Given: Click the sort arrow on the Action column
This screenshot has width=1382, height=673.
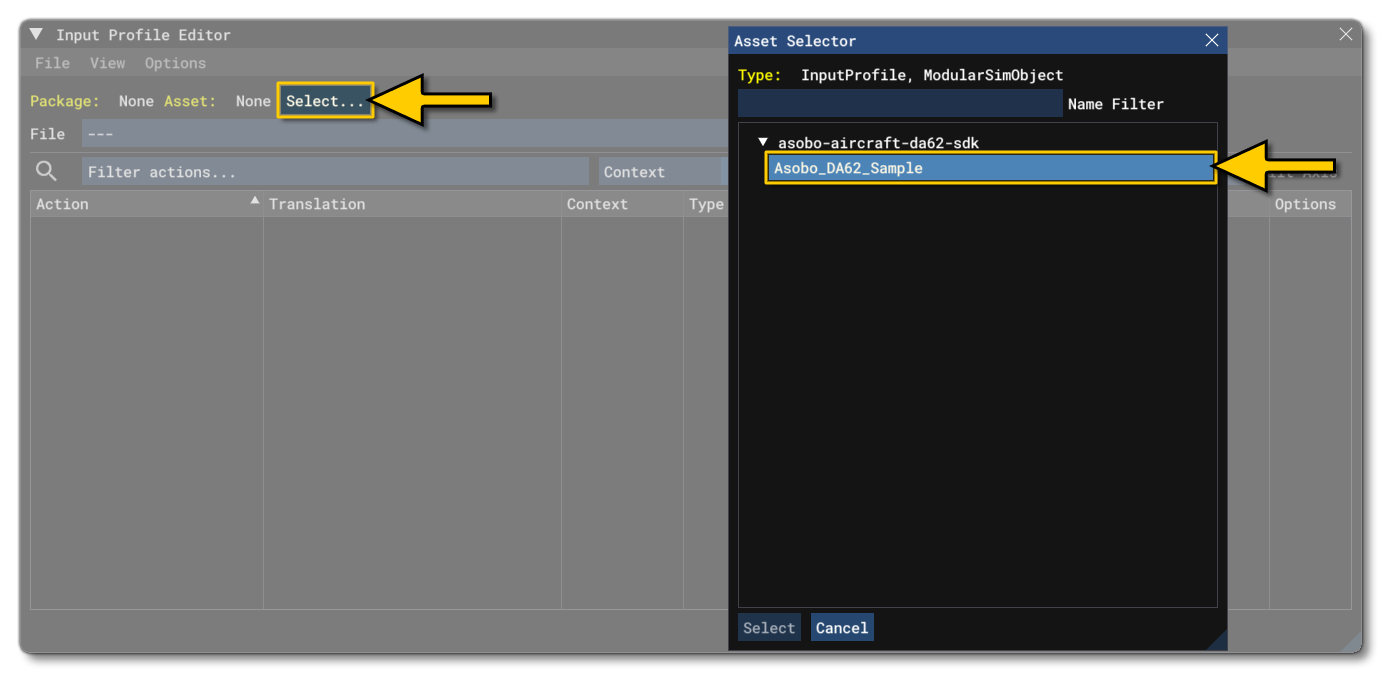Looking at the screenshot, I should tap(257, 200).
